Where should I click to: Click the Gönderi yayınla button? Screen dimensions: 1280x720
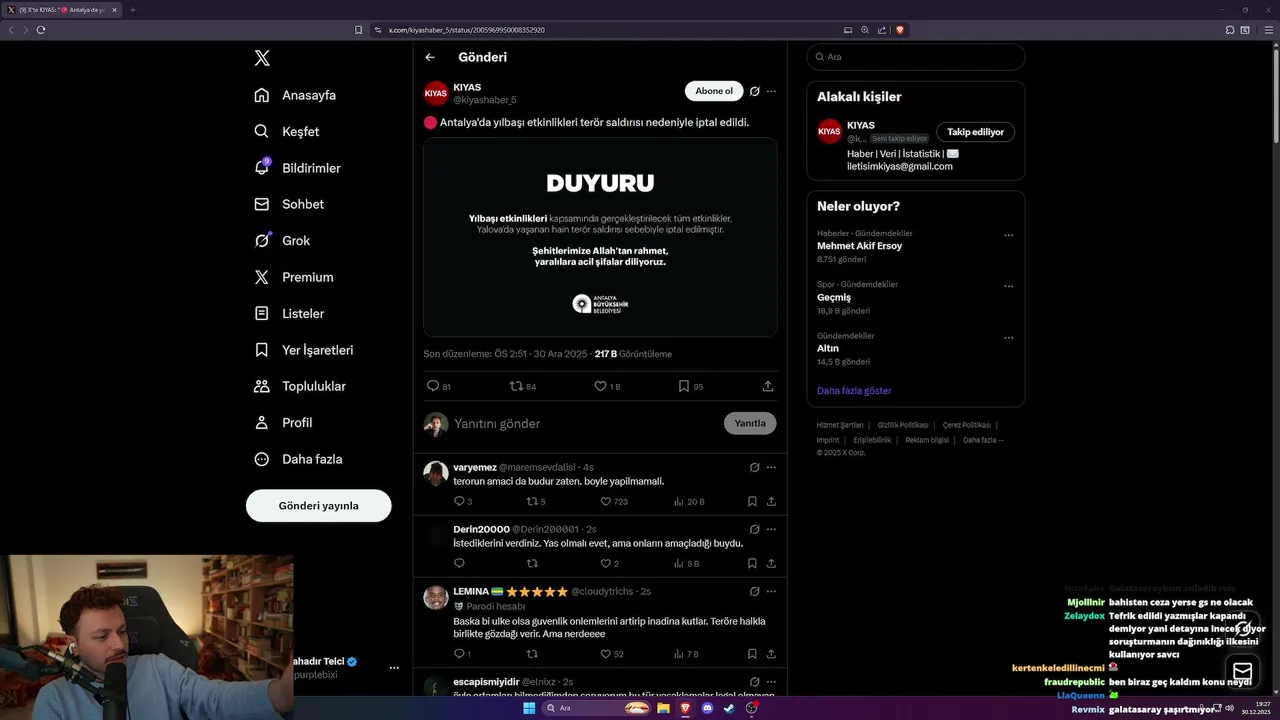tap(318, 505)
